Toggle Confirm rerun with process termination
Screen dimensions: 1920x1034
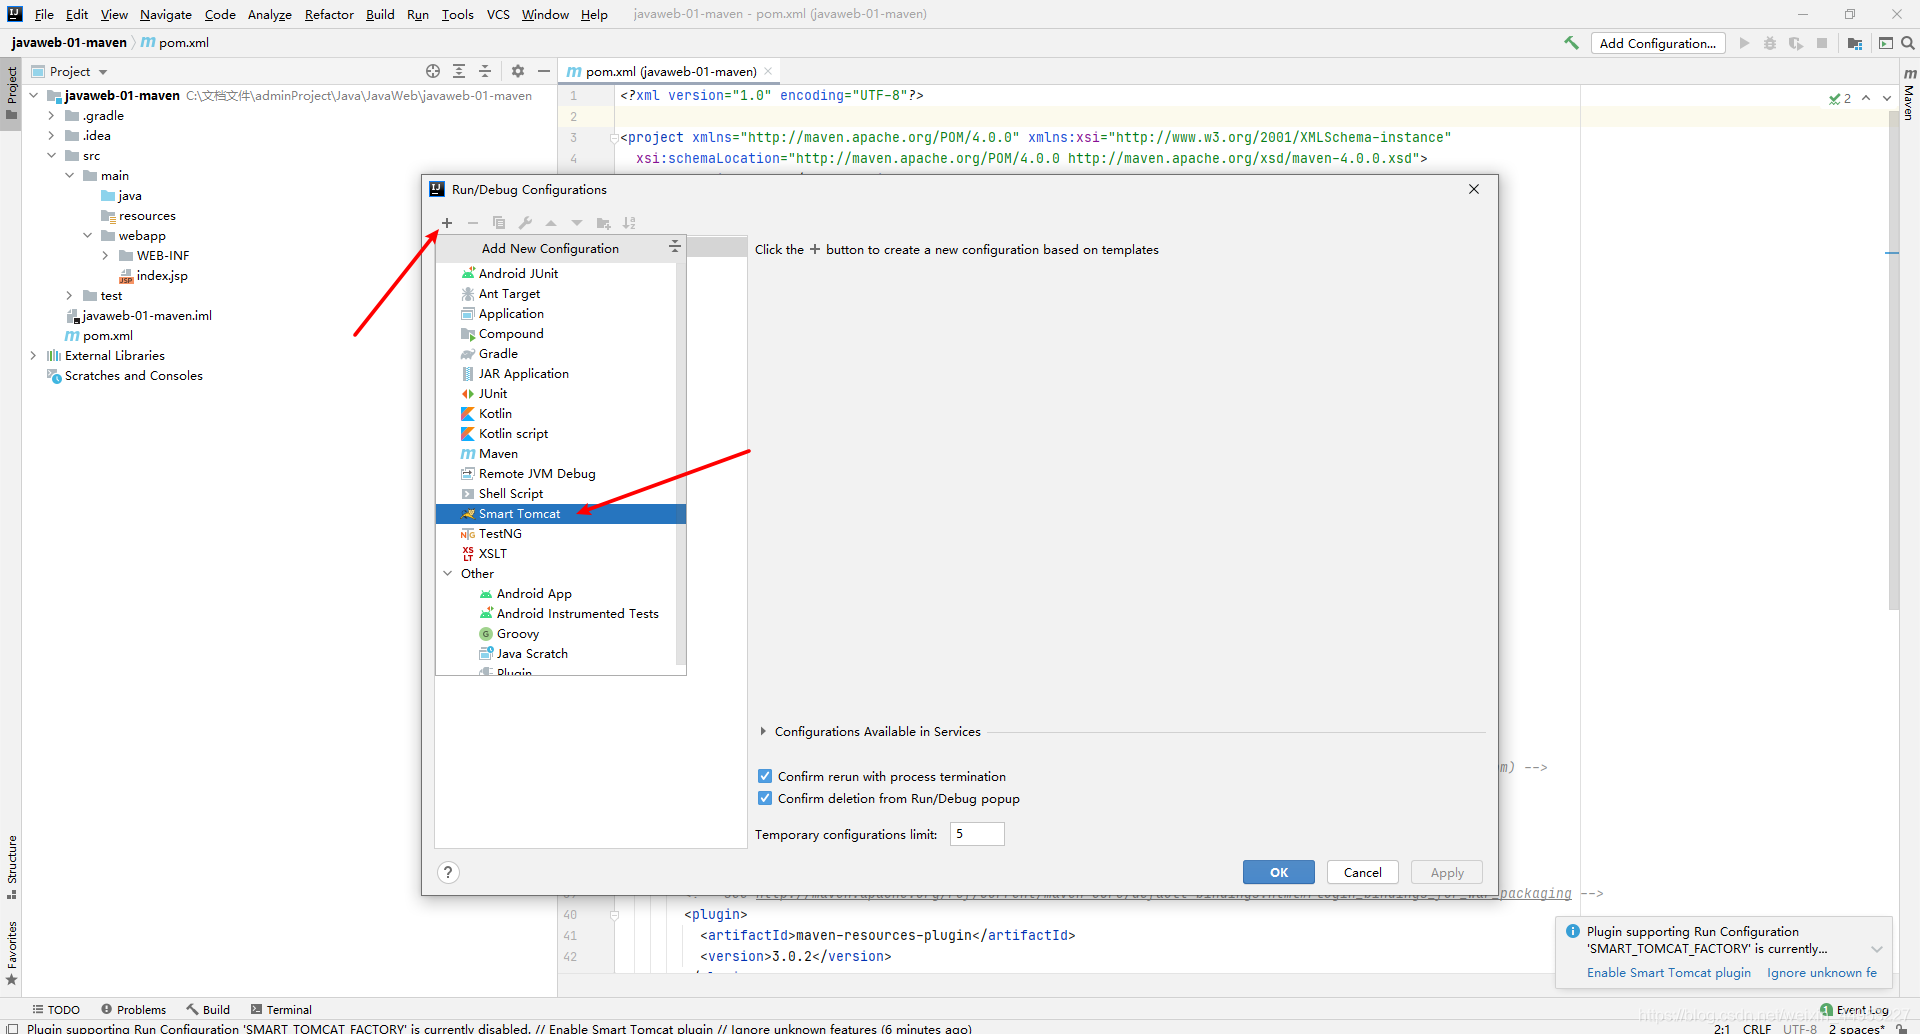[x=765, y=776]
